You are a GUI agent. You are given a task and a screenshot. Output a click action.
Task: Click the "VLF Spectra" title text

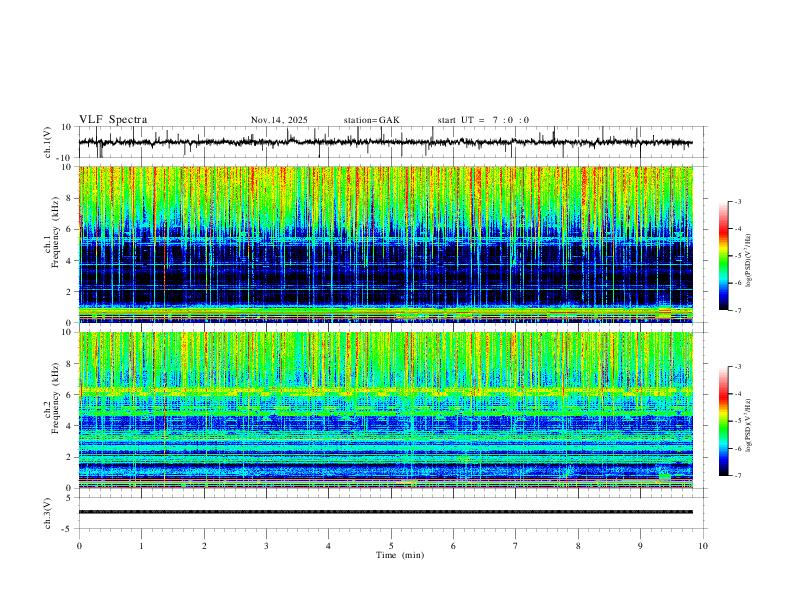click(x=113, y=120)
